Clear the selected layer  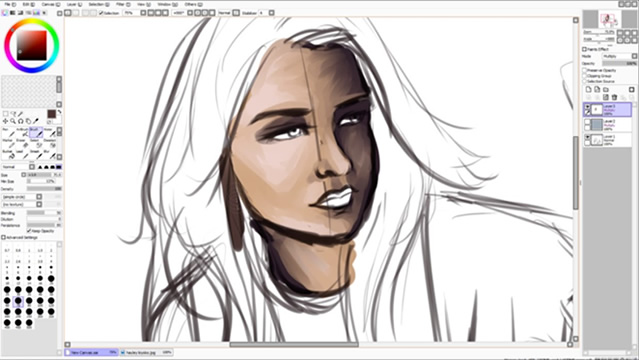(606, 97)
